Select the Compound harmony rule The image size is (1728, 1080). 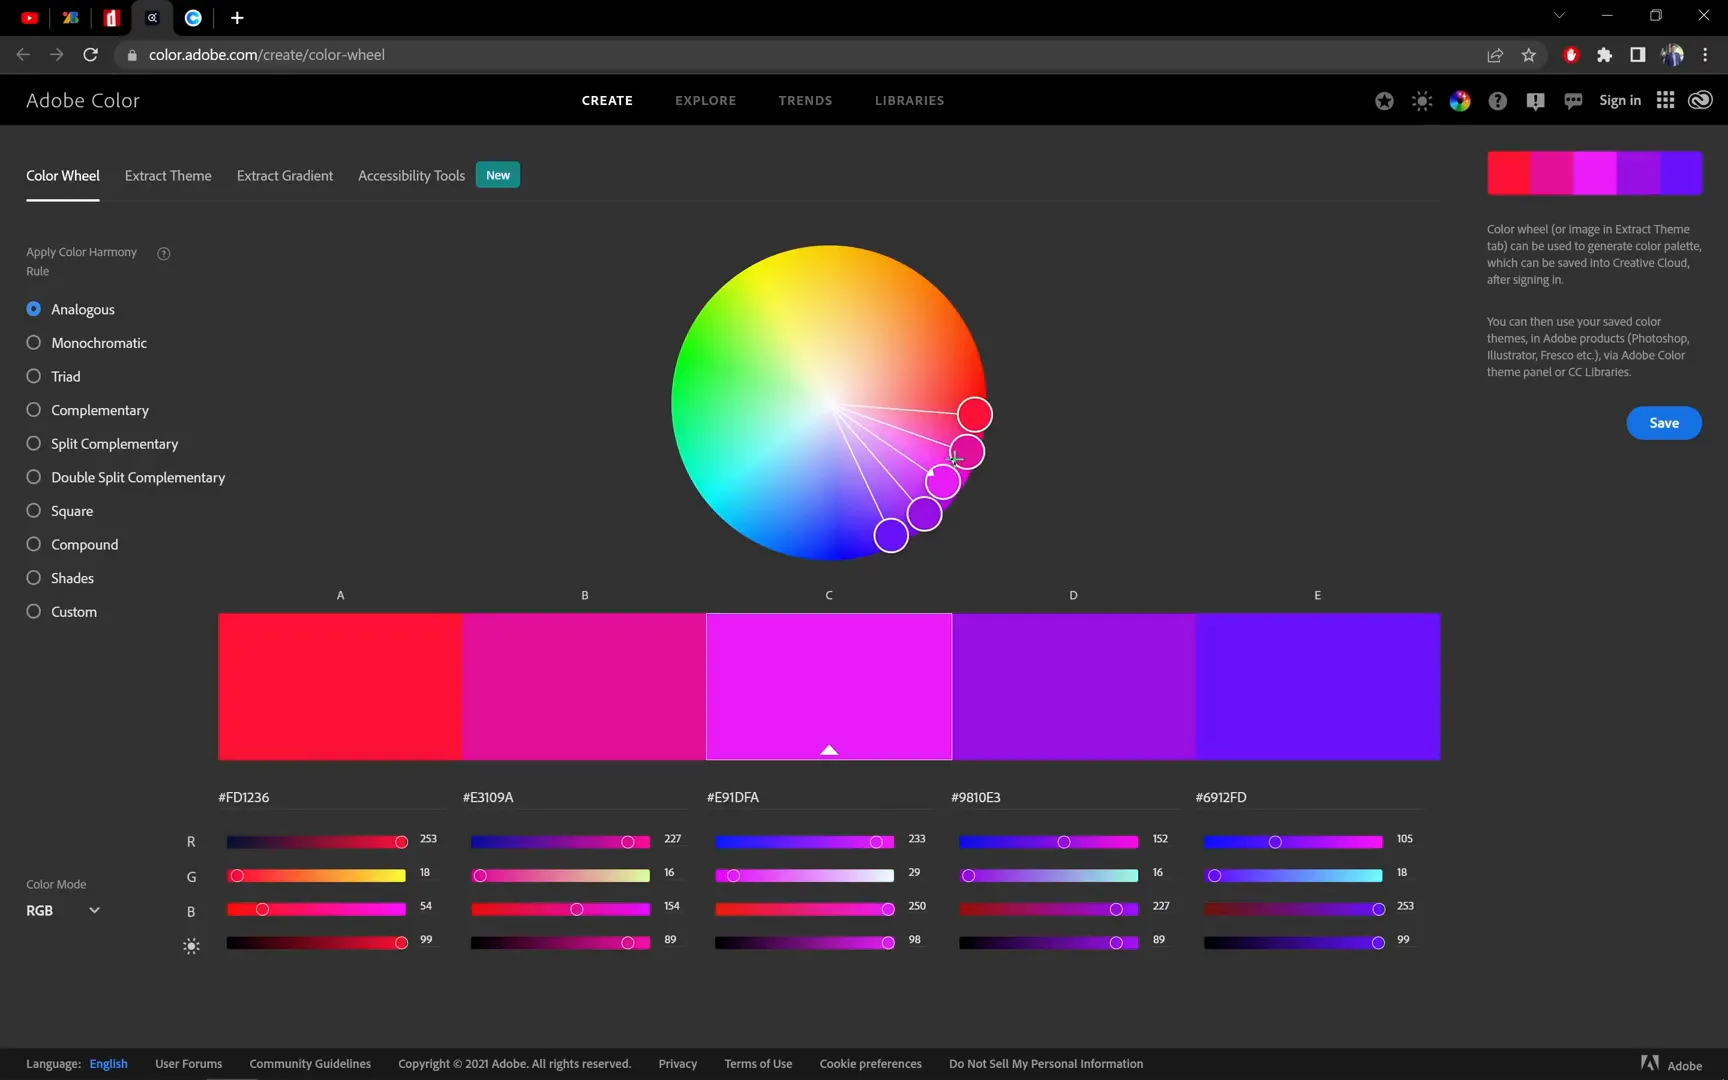coord(73,545)
